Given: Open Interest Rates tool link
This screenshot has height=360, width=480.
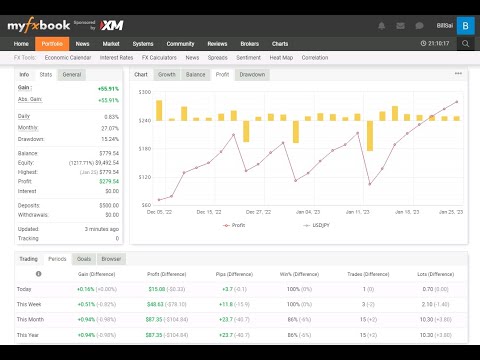Looking at the screenshot, I should (x=116, y=58).
